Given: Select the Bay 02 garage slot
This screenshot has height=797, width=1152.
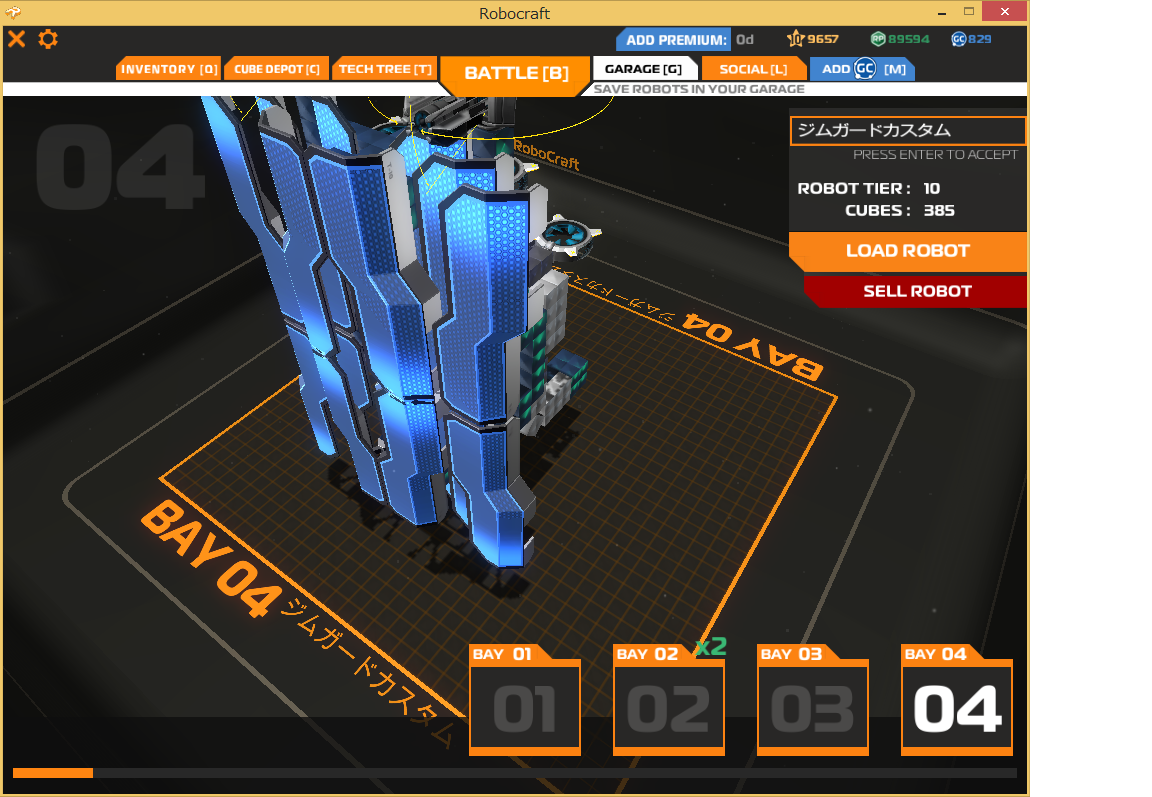Looking at the screenshot, I should coord(669,700).
